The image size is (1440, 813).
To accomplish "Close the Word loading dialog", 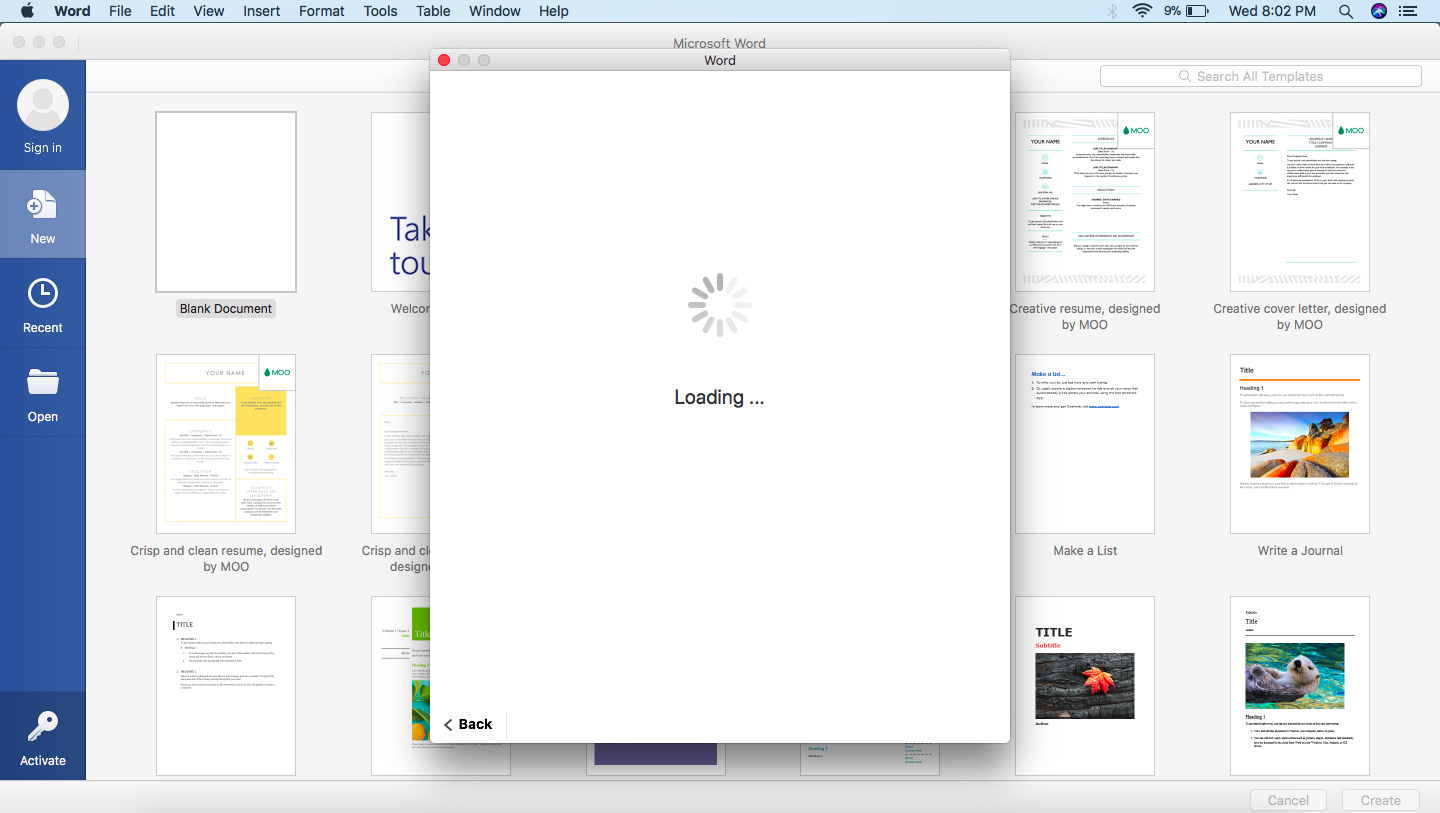I will pos(444,60).
